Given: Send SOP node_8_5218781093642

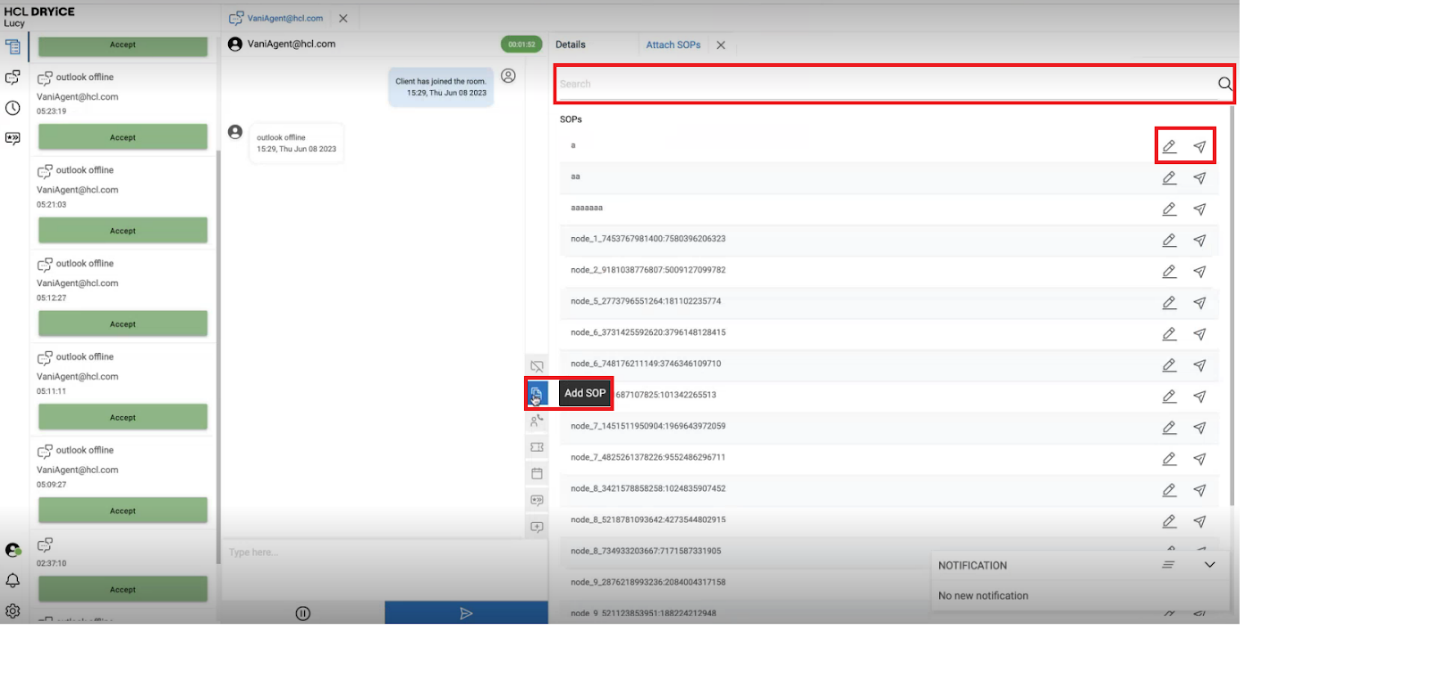Looking at the screenshot, I should point(1200,521).
